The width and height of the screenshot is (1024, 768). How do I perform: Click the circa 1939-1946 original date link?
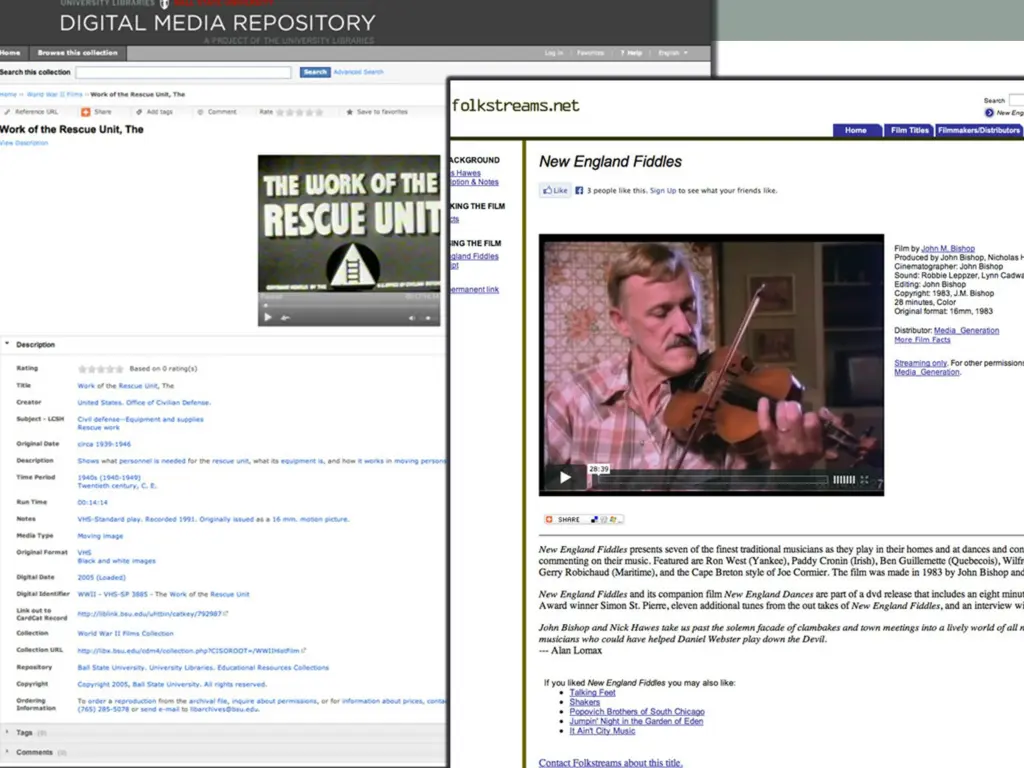coord(104,444)
